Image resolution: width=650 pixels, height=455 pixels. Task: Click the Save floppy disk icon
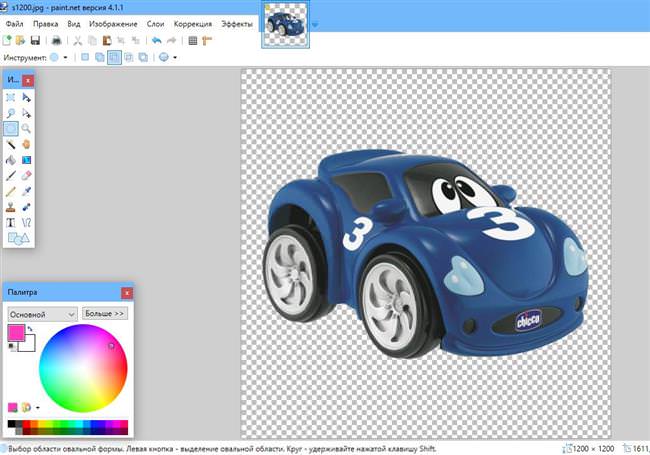35,41
